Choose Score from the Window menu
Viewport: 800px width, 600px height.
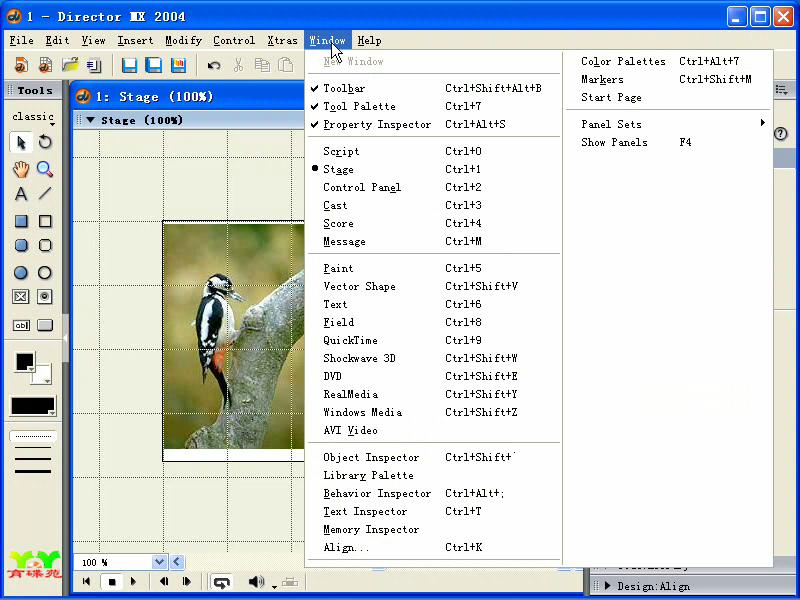point(434,223)
